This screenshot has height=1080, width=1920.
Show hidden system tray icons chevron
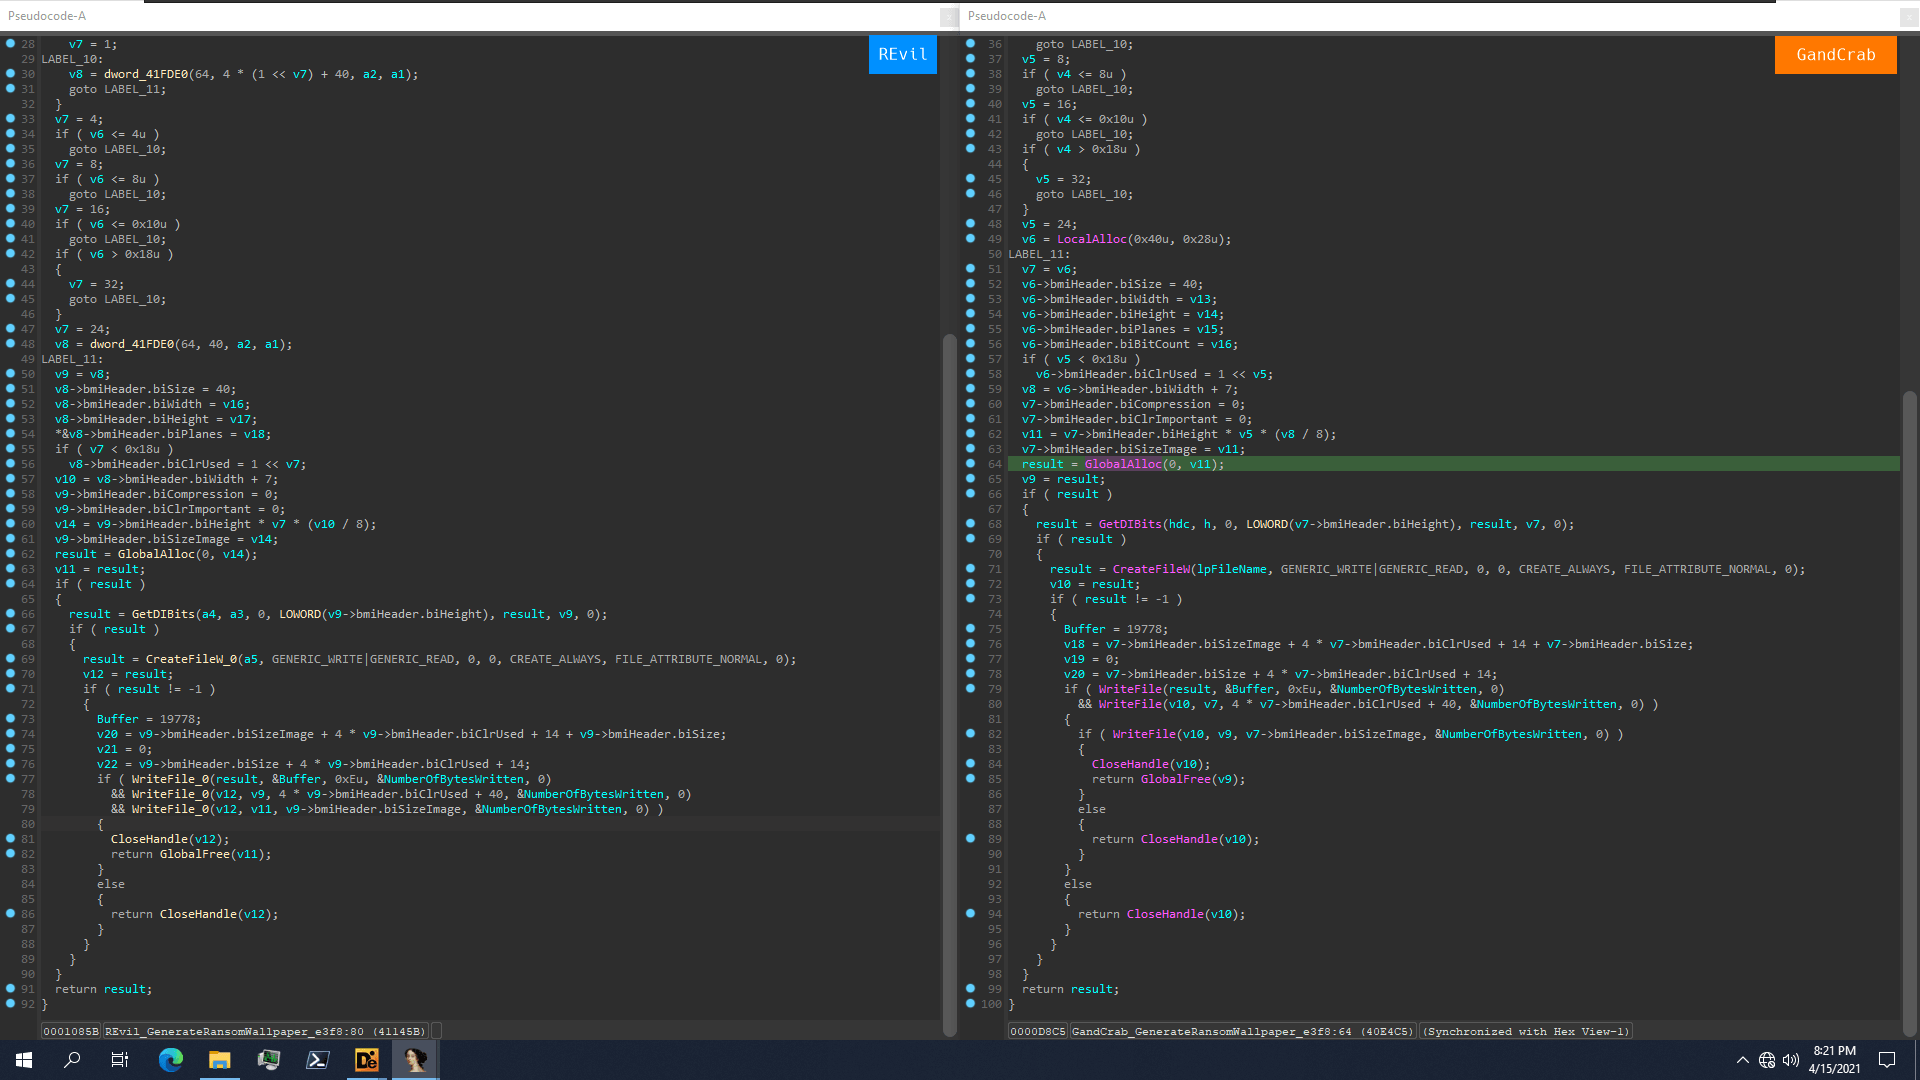pyautogui.click(x=1743, y=1060)
